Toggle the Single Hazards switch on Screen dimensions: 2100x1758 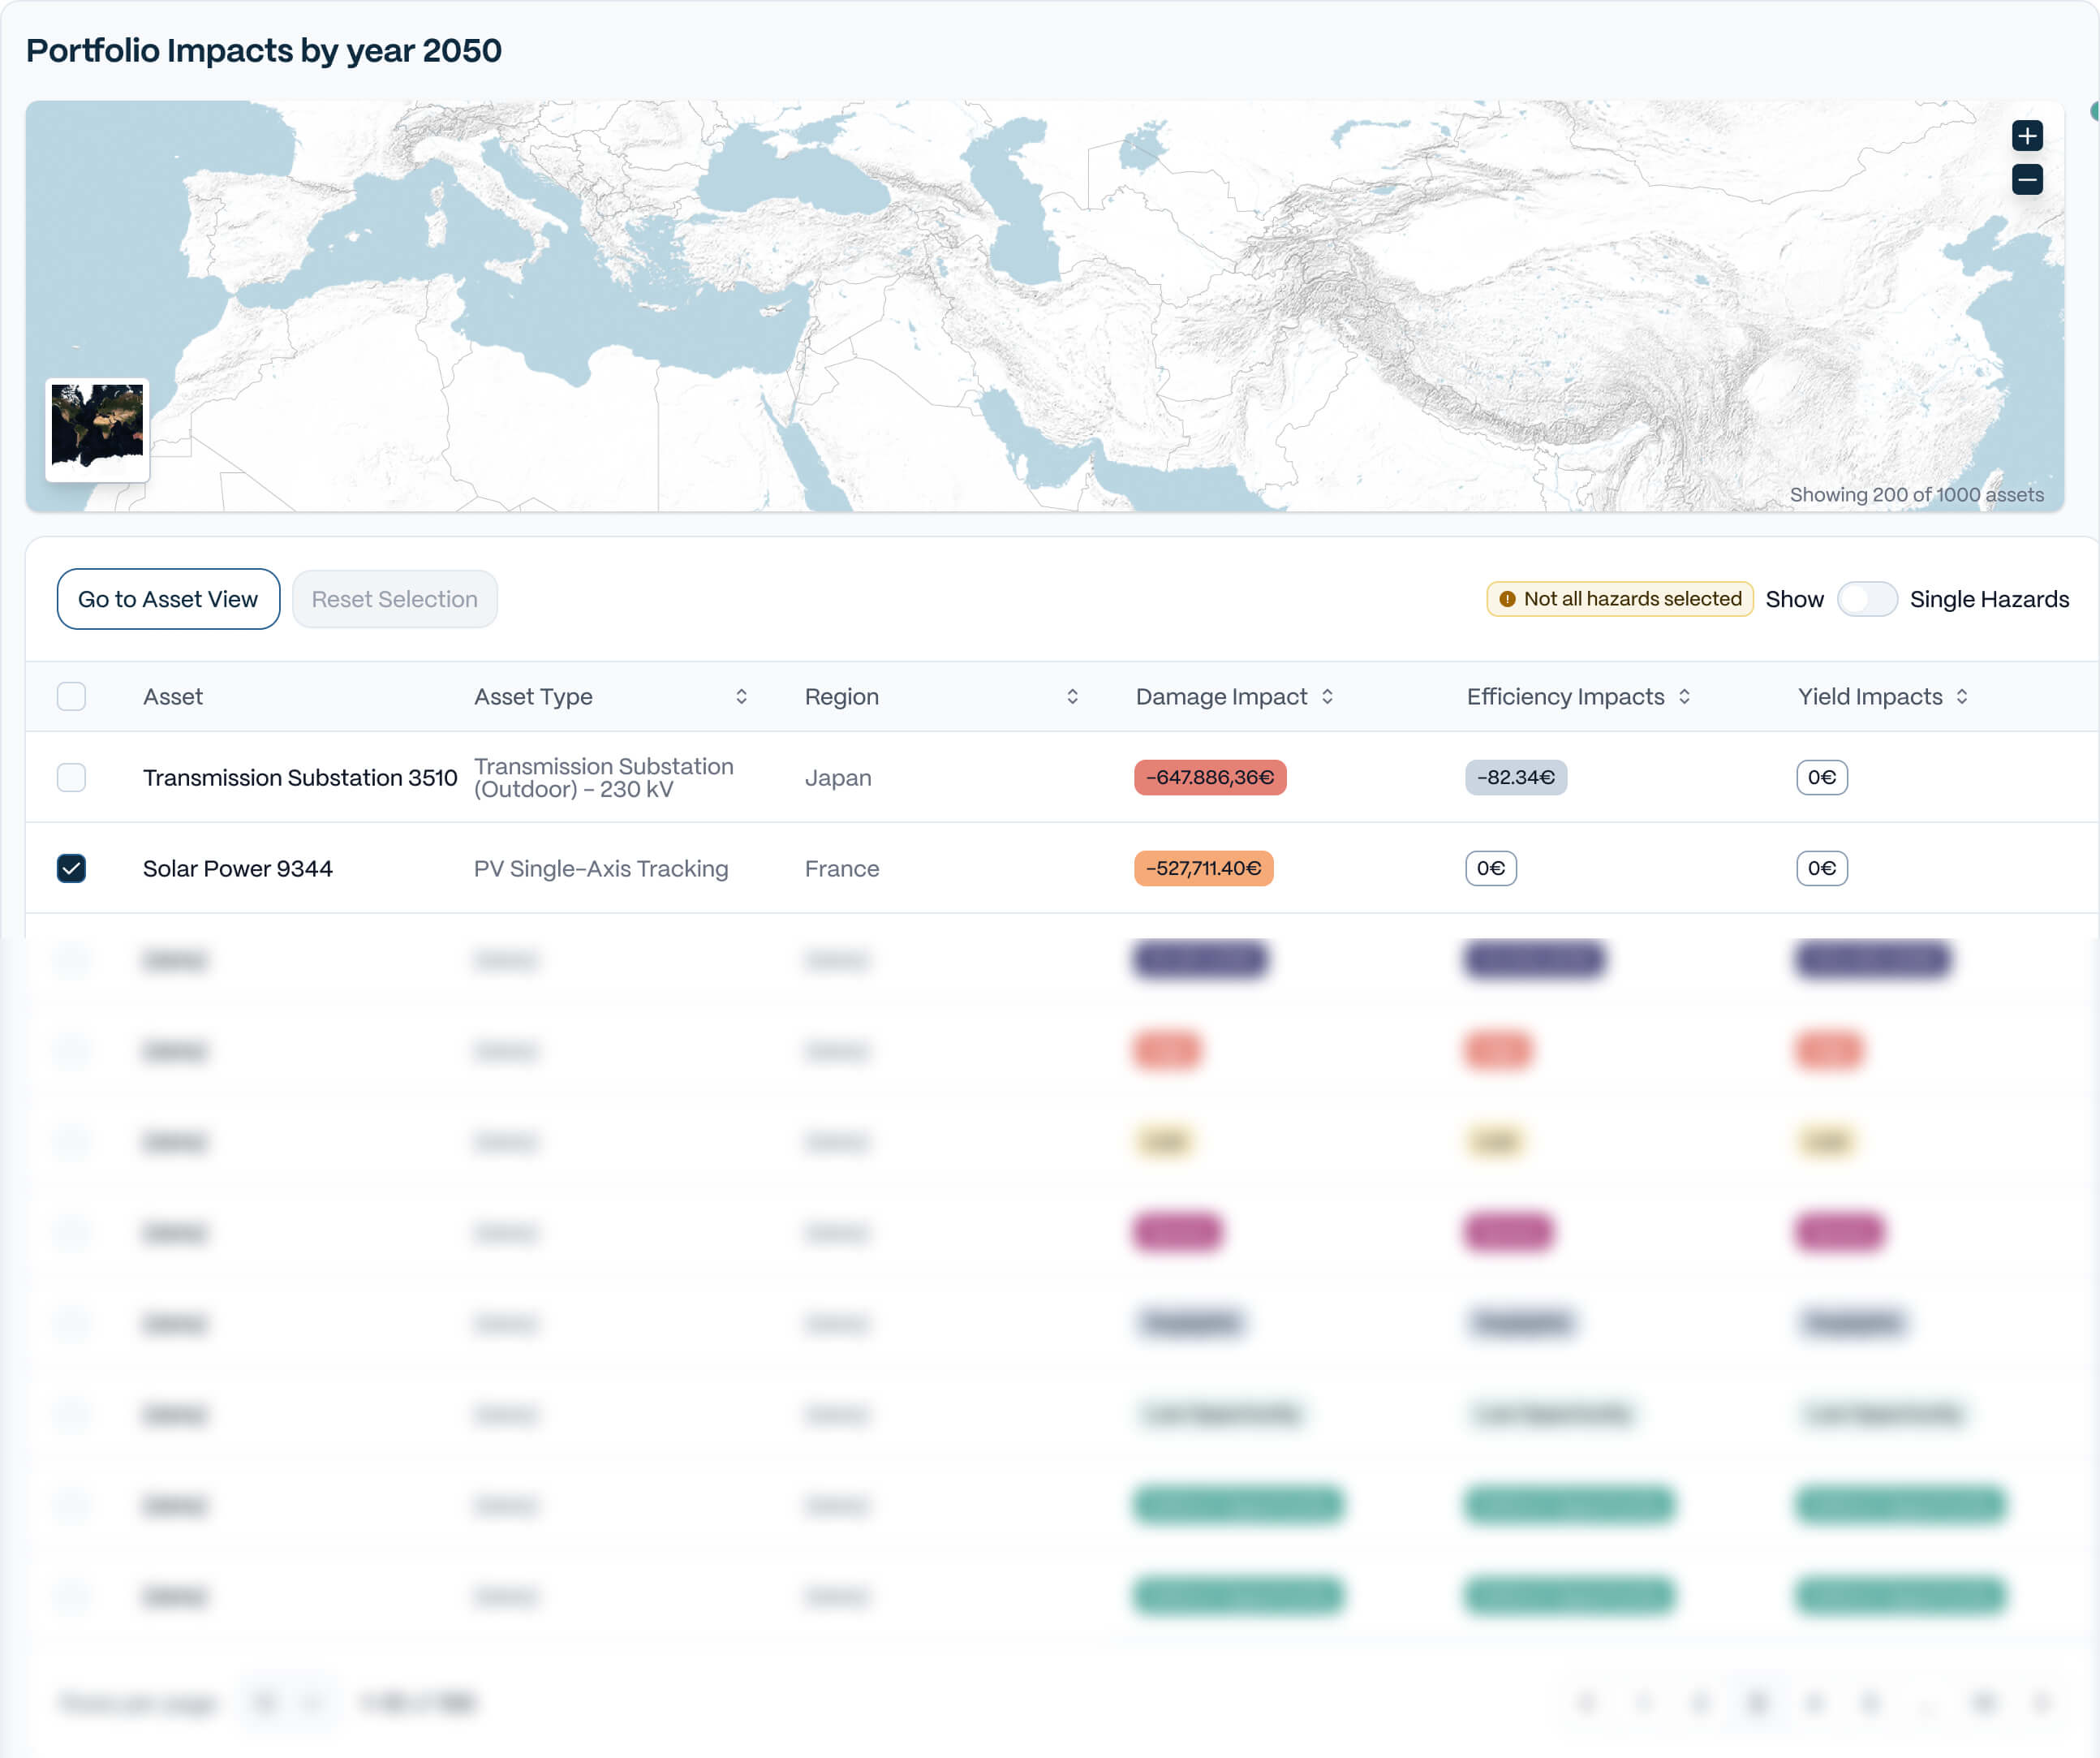pos(1867,598)
